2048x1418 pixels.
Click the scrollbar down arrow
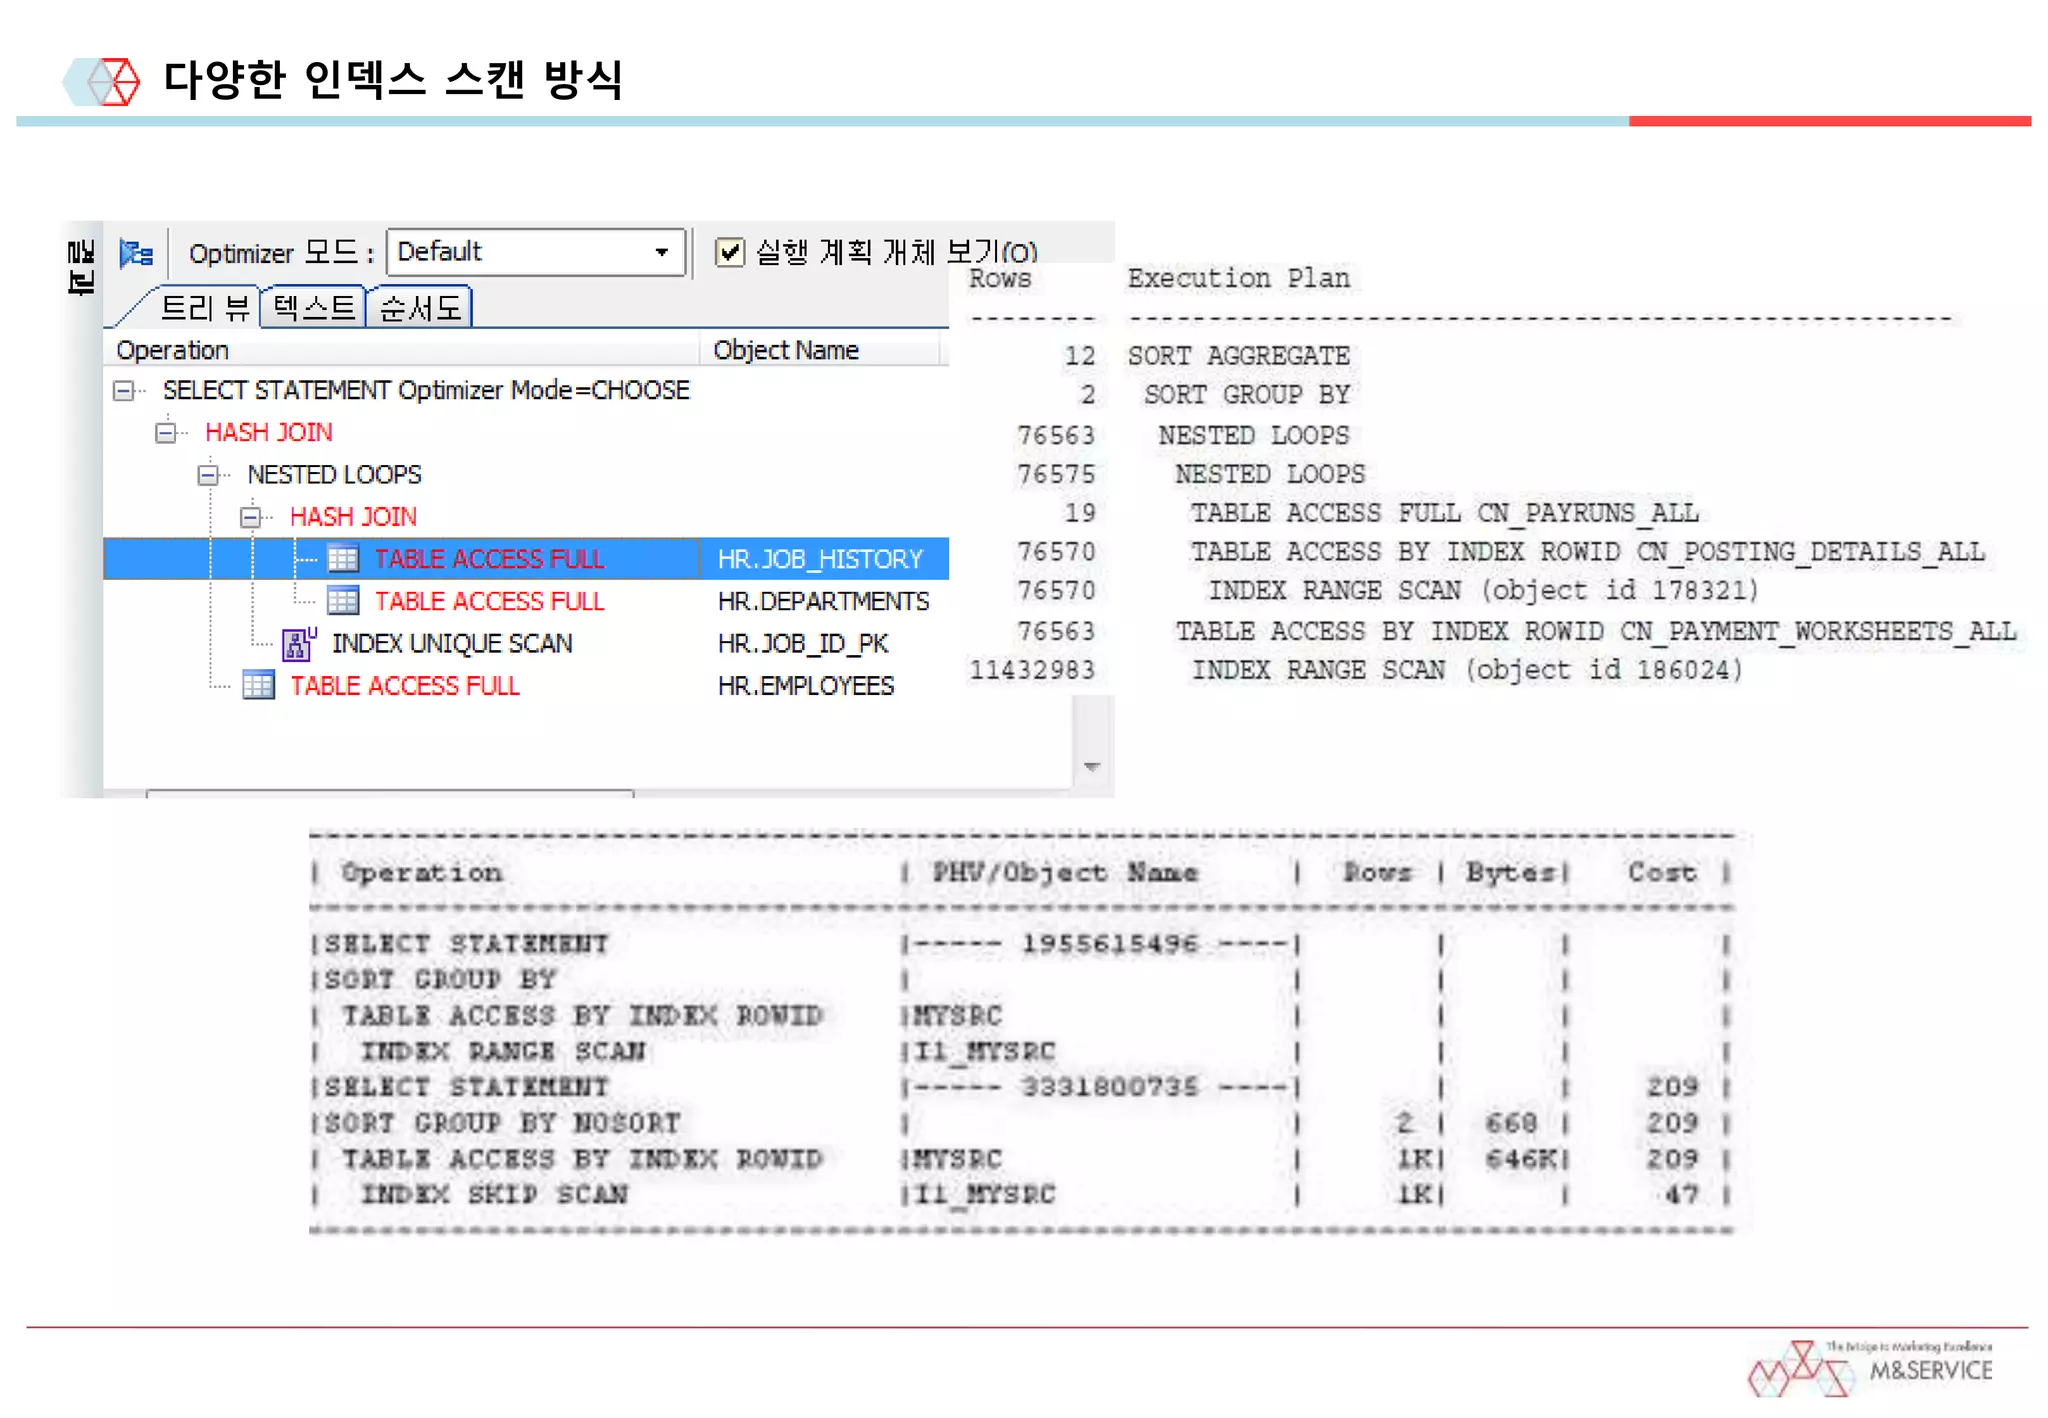[x=1092, y=767]
